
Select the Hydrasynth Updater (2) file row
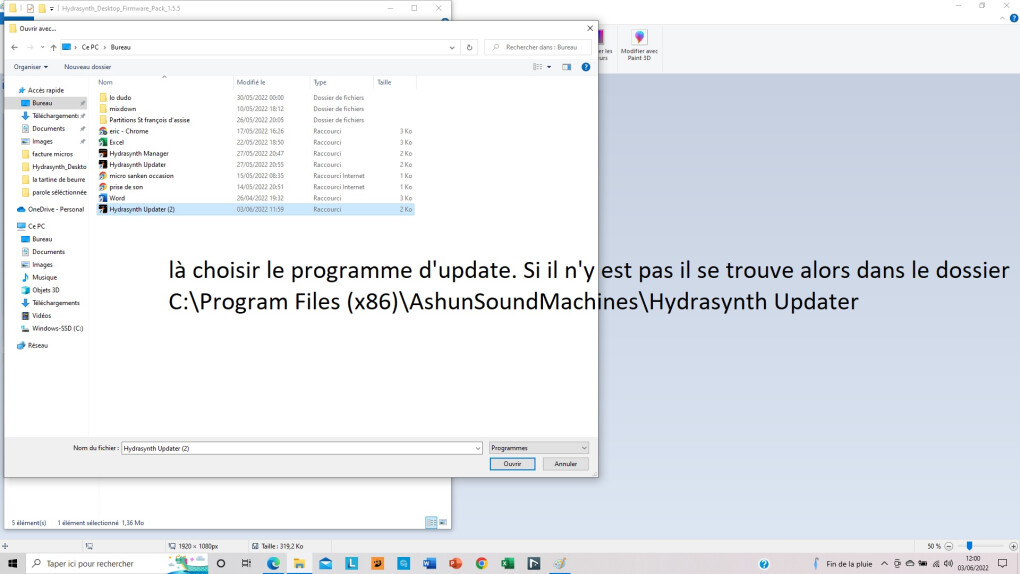(256, 210)
